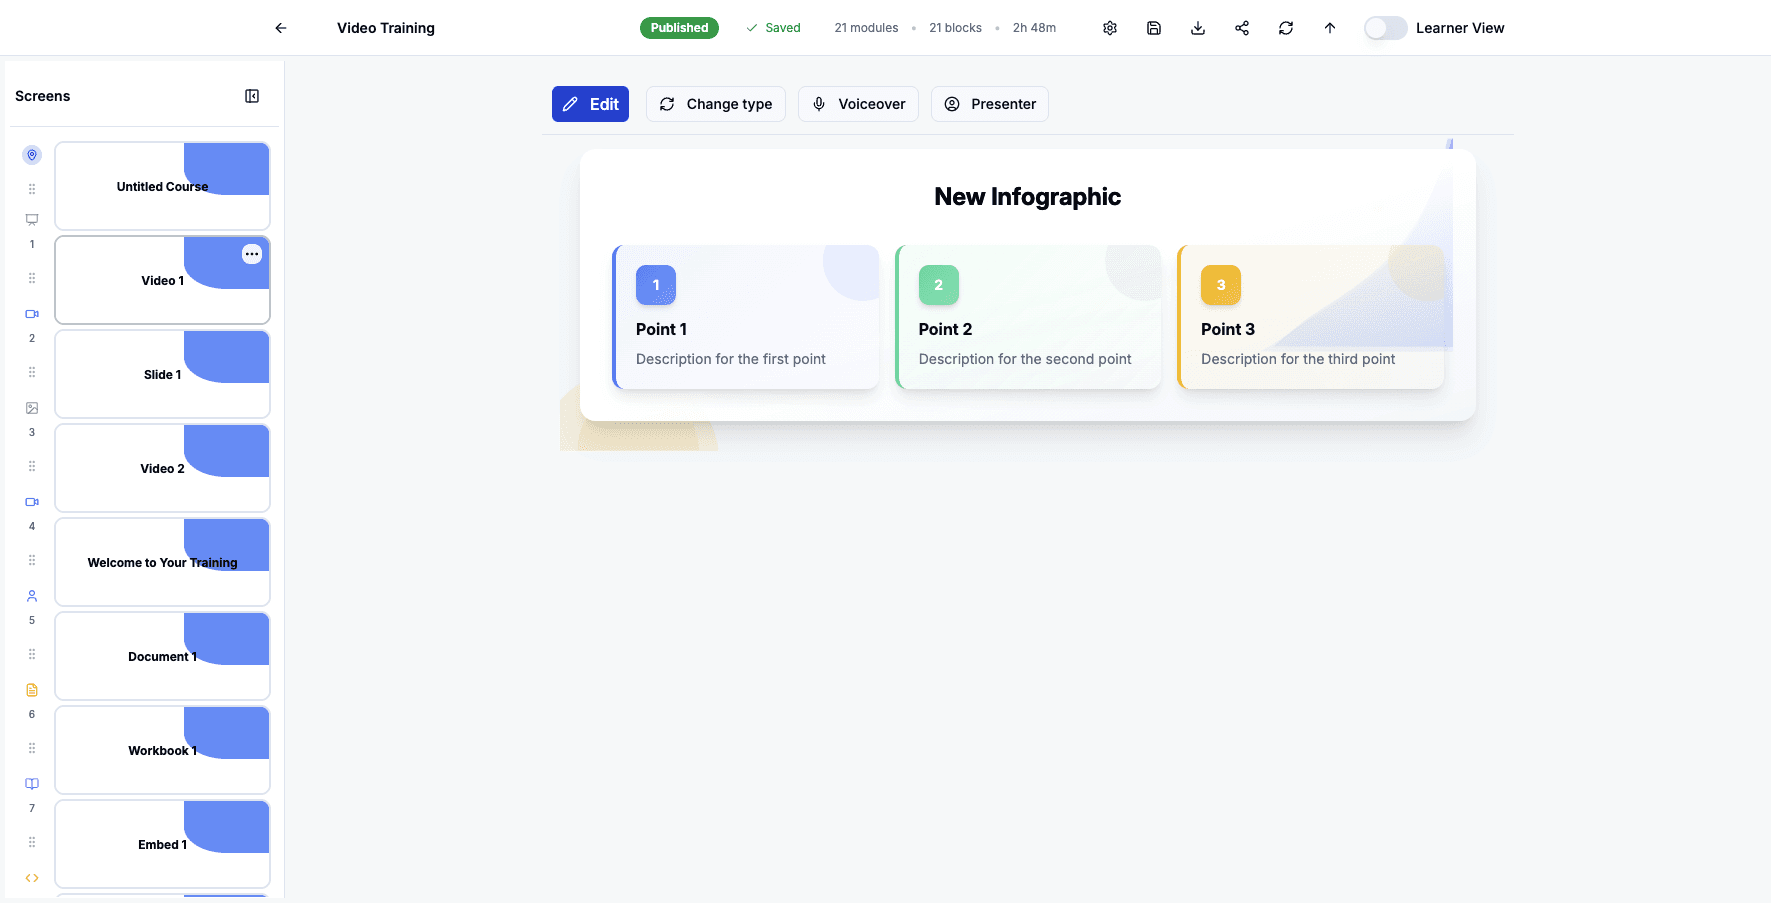Click the Edit button
1771x903 pixels.
(x=590, y=104)
